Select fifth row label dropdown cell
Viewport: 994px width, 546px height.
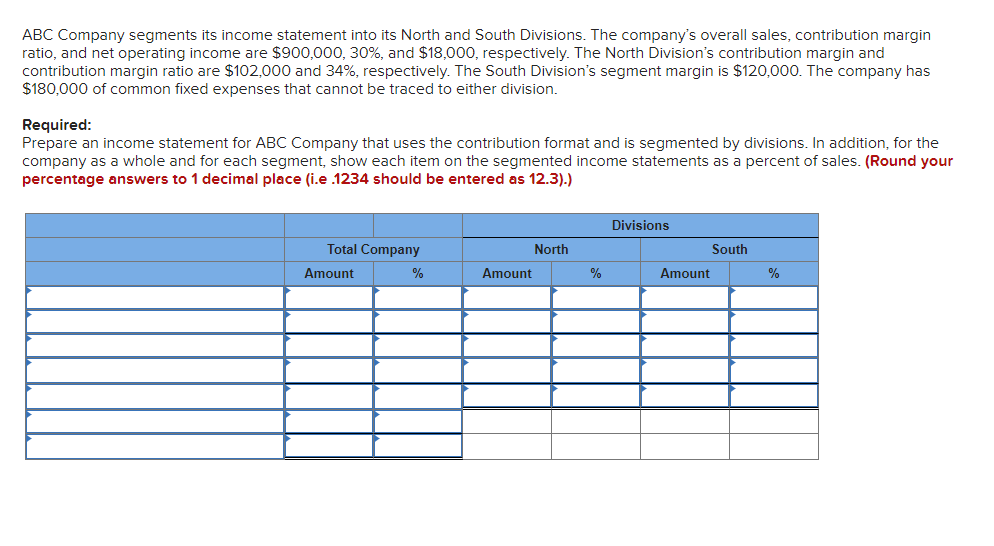pyautogui.click(x=155, y=396)
